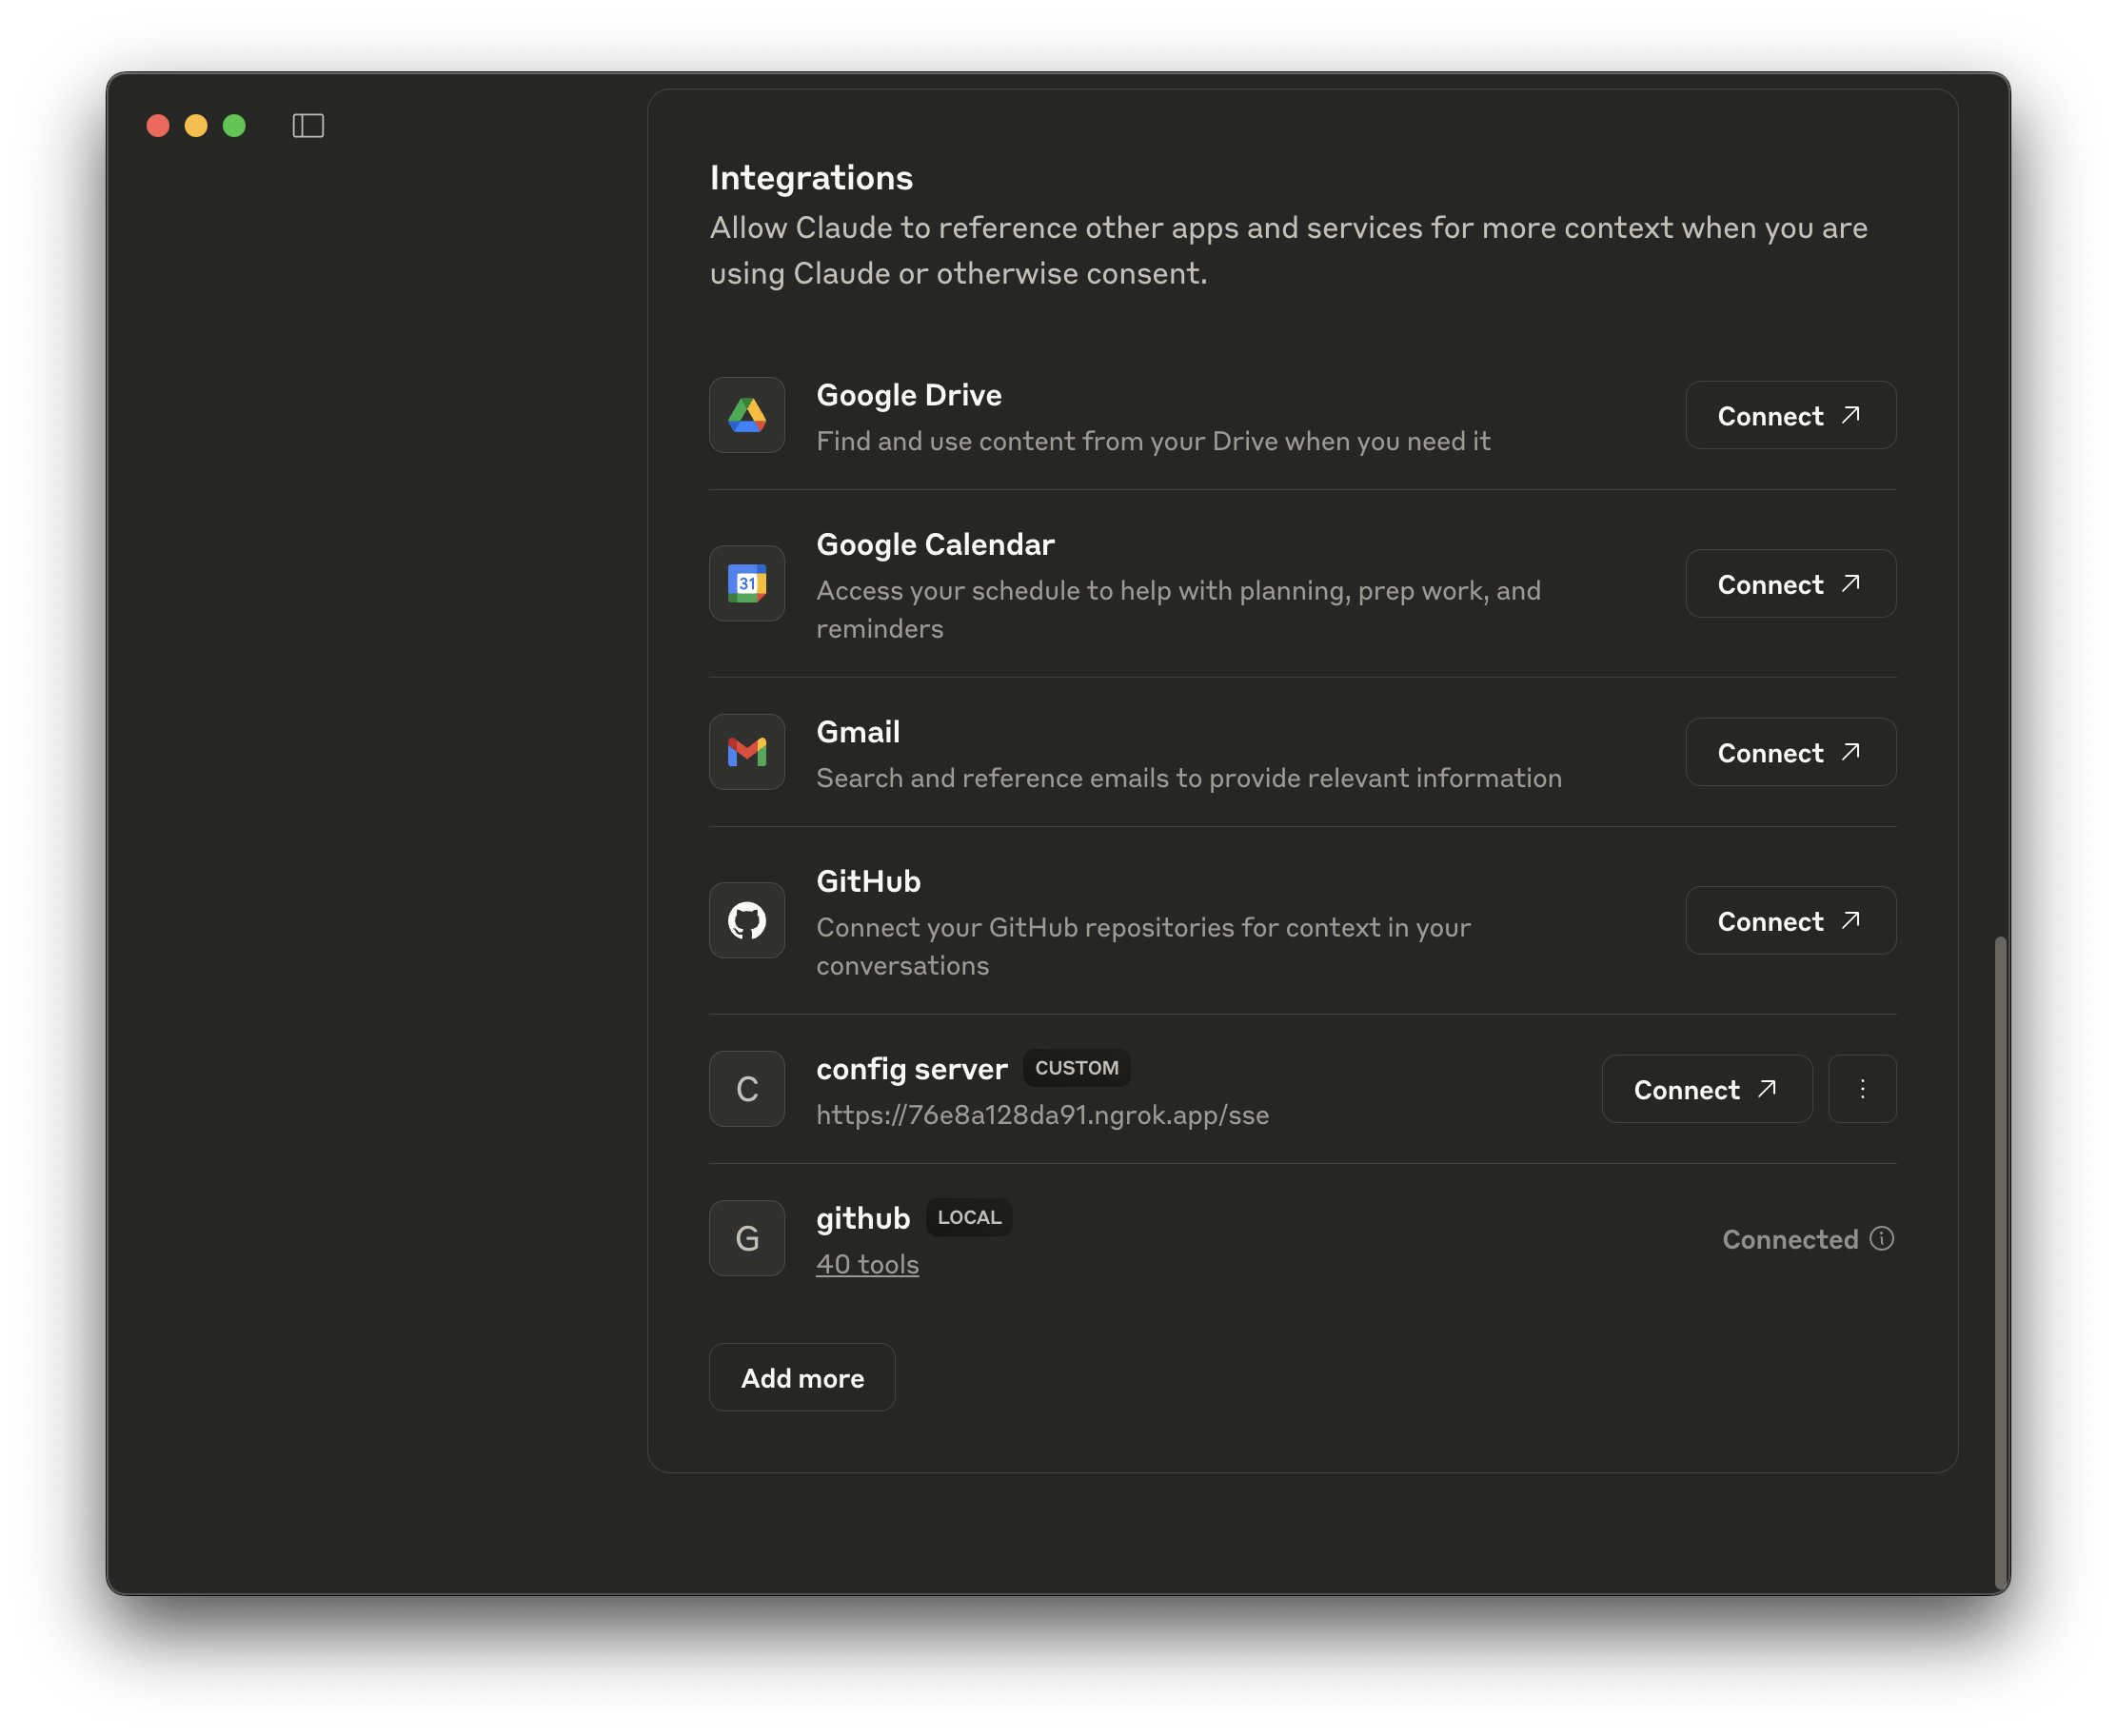
Task: Click the config server C avatar
Action: click(747, 1089)
